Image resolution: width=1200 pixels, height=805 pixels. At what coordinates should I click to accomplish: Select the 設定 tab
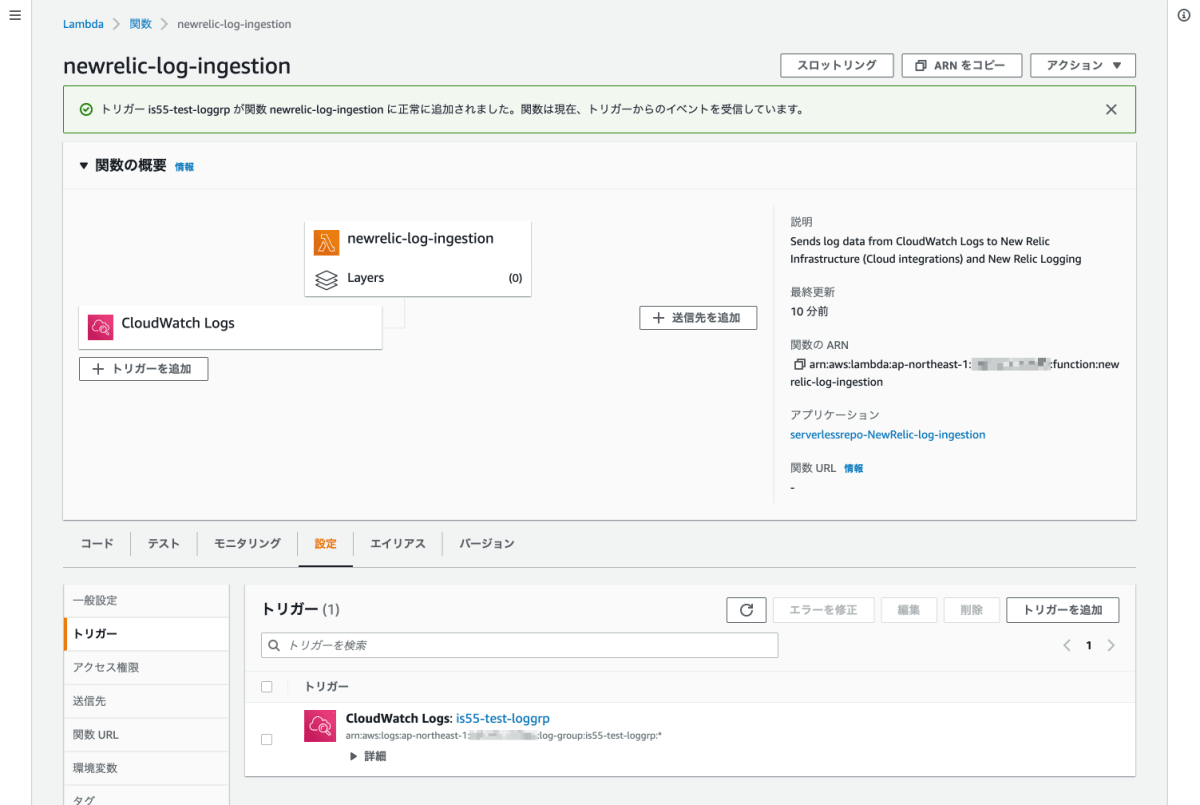click(325, 544)
